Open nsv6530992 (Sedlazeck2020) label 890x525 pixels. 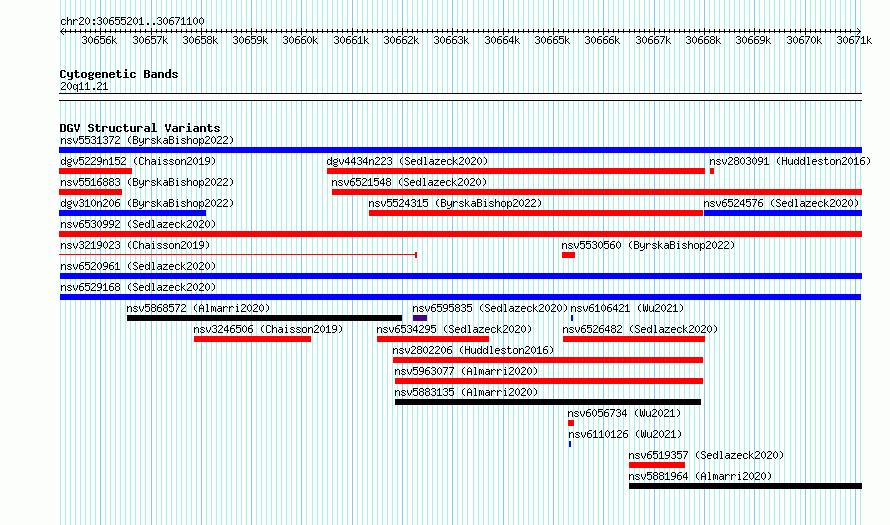click(x=138, y=224)
